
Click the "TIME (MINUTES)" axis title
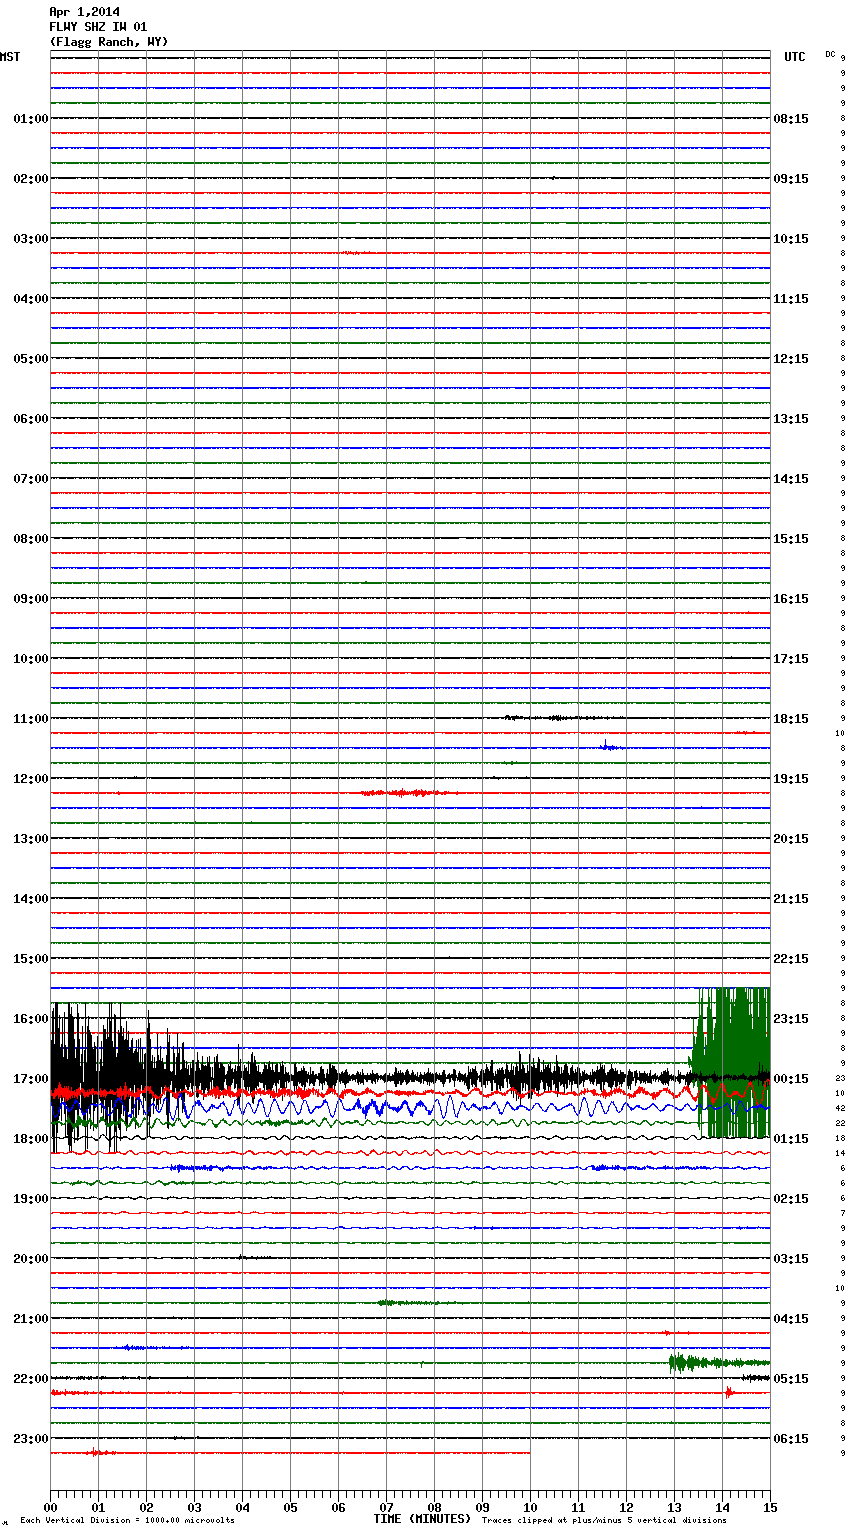click(x=422, y=1519)
